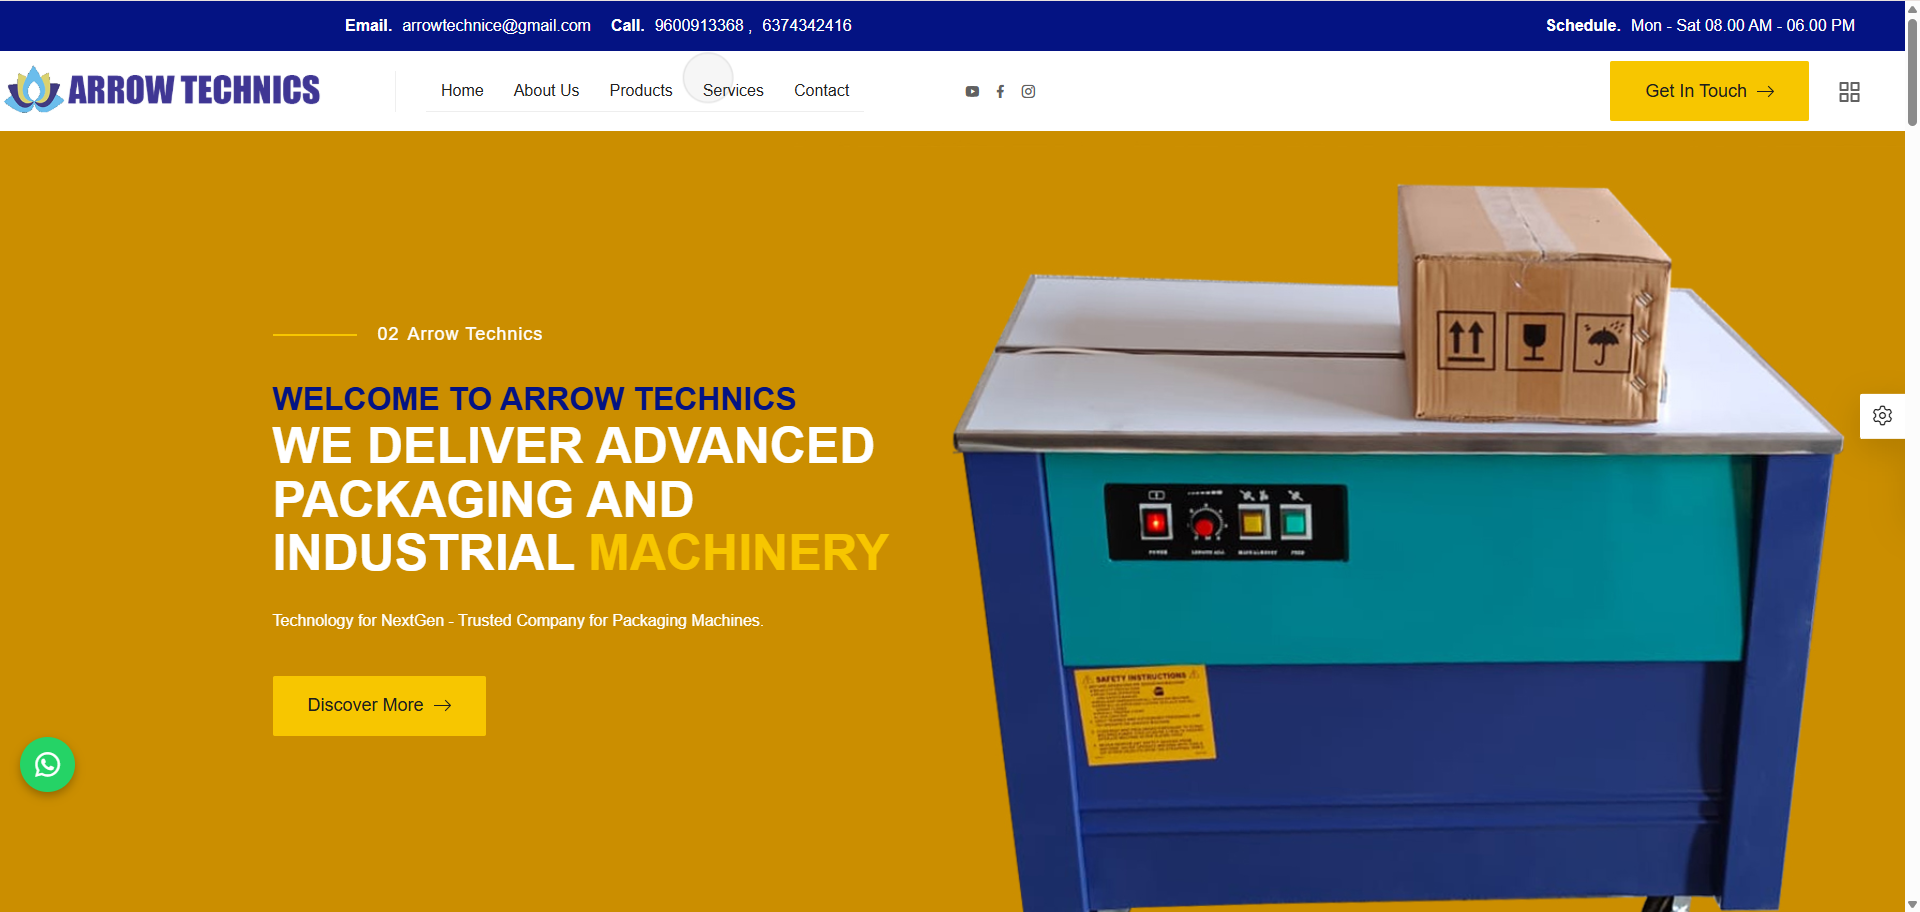Viewport: 1920px width, 912px height.
Task: Open the settings gear panel
Action: [x=1882, y=415]
